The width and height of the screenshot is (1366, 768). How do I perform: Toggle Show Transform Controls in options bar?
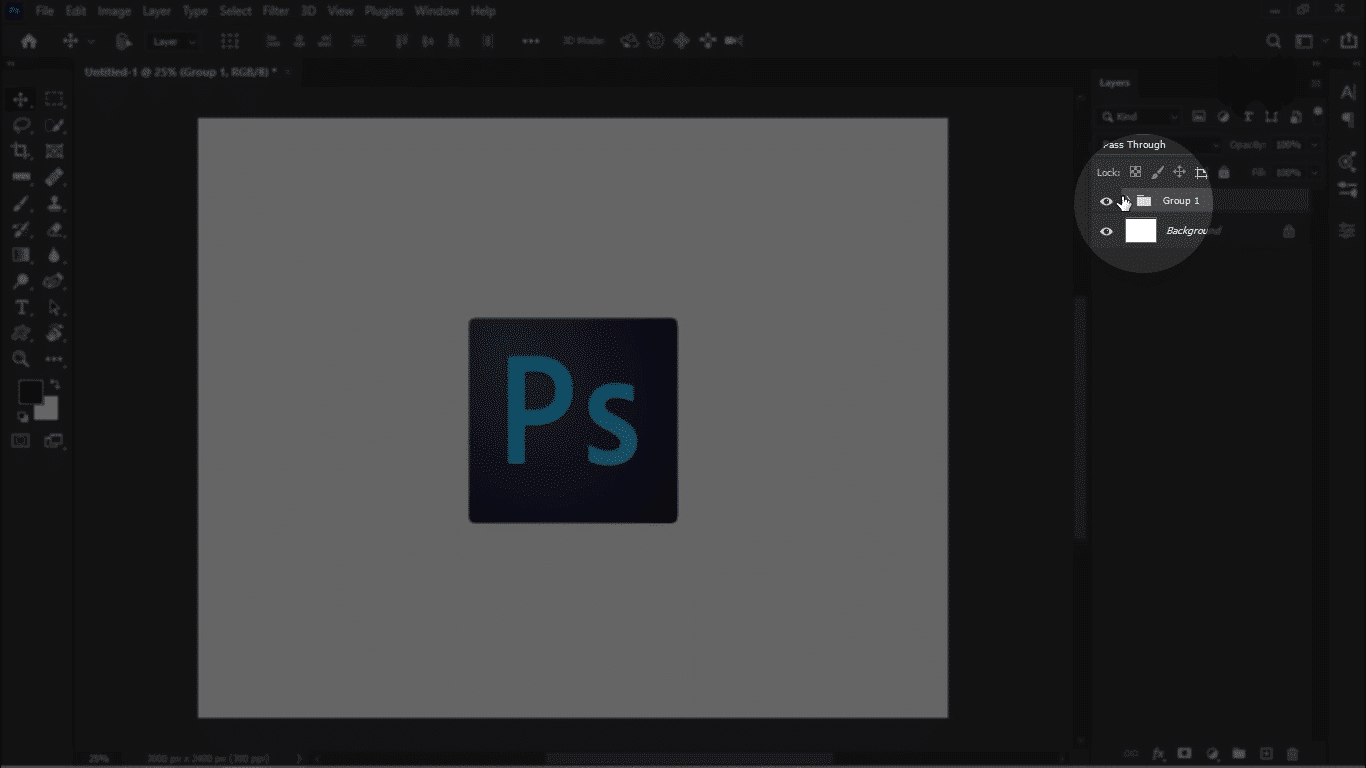click(230, 41)
